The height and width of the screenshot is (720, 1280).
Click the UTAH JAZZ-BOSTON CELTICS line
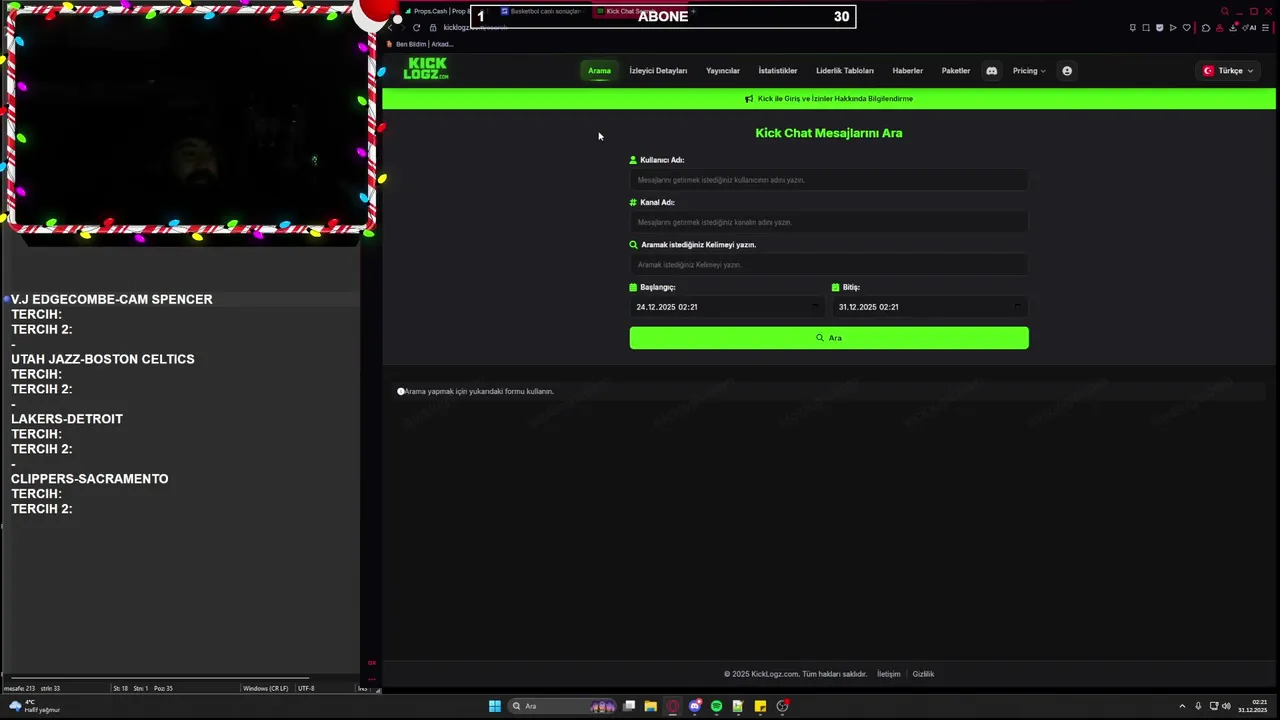tap(103, 359)
